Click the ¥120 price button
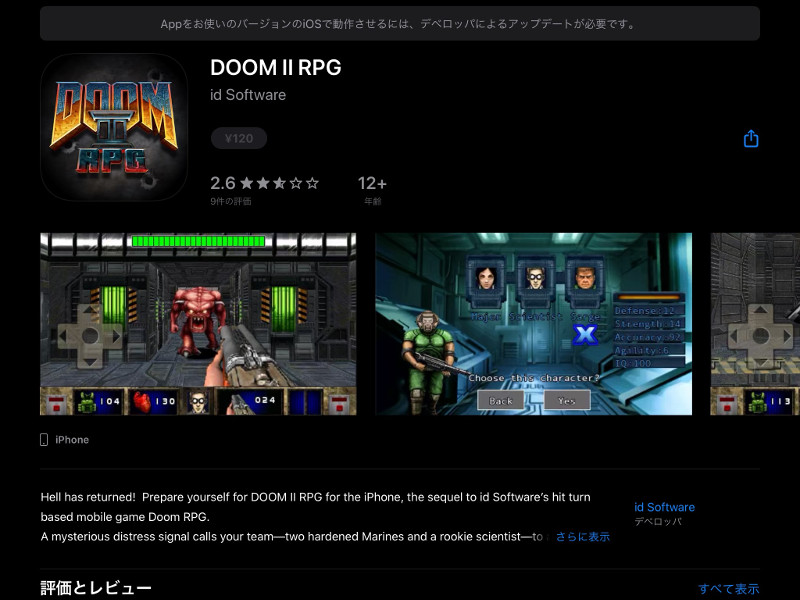Screen dimensions: 800x600 point(239,138)
